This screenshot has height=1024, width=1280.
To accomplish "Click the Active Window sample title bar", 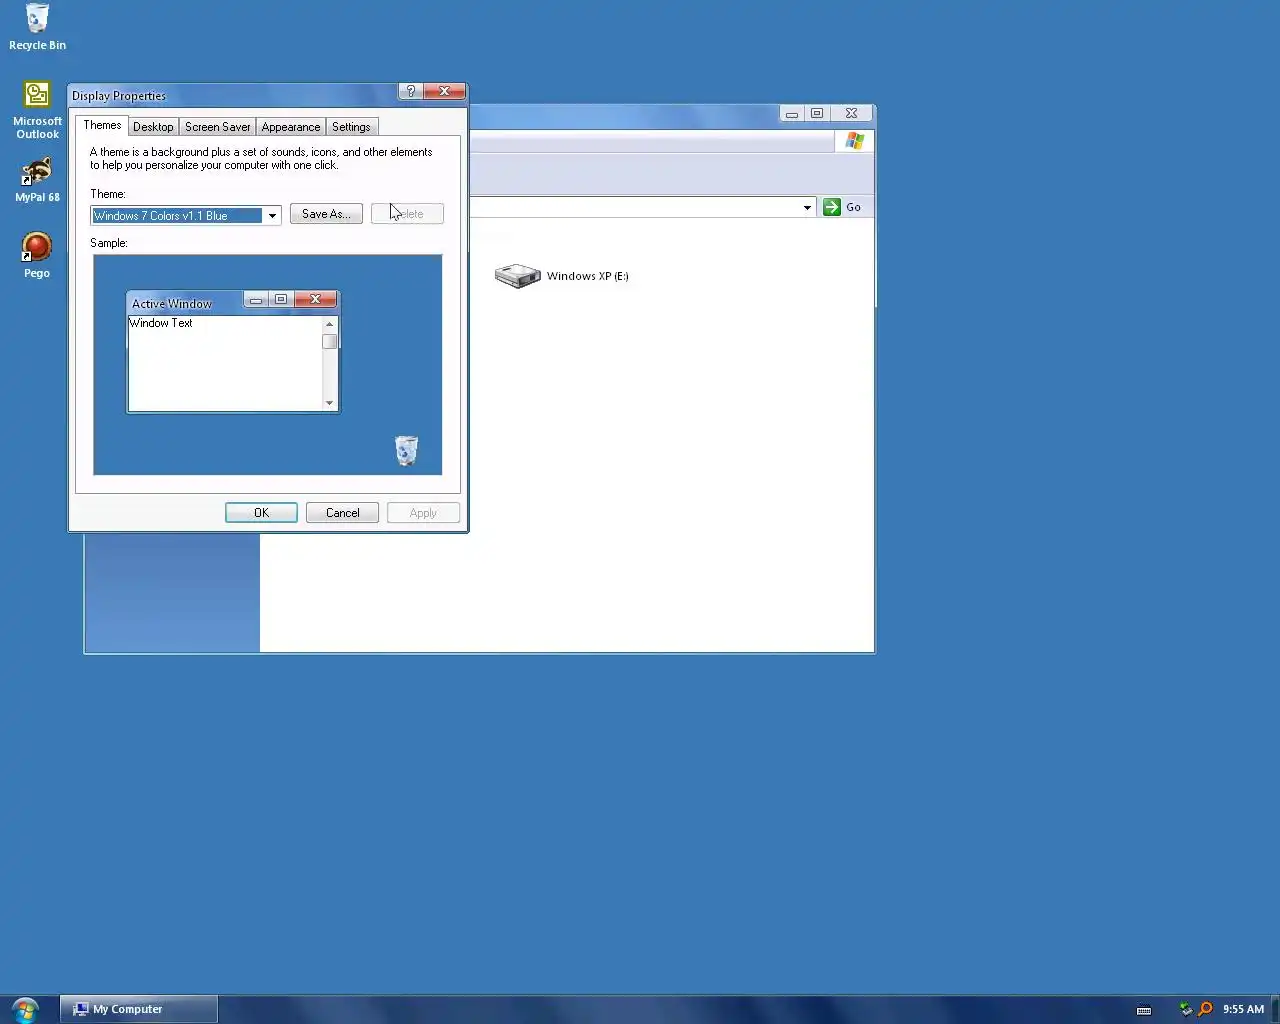I will pyautogui.click(x=185, y=303).
